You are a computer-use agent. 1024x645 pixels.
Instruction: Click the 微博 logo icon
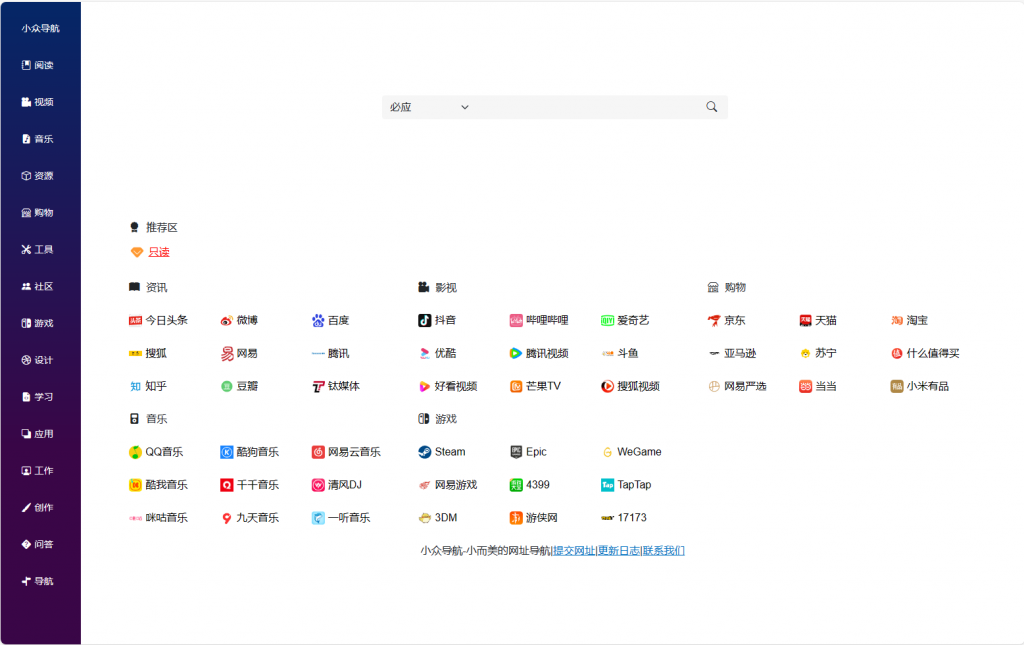[227, 321]
